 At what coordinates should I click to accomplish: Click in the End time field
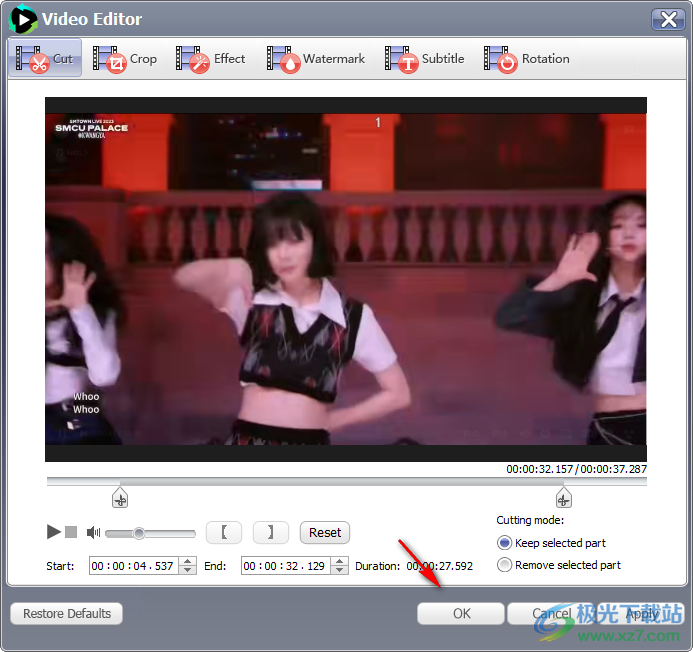pyautogui.click(x=286, y=566)
